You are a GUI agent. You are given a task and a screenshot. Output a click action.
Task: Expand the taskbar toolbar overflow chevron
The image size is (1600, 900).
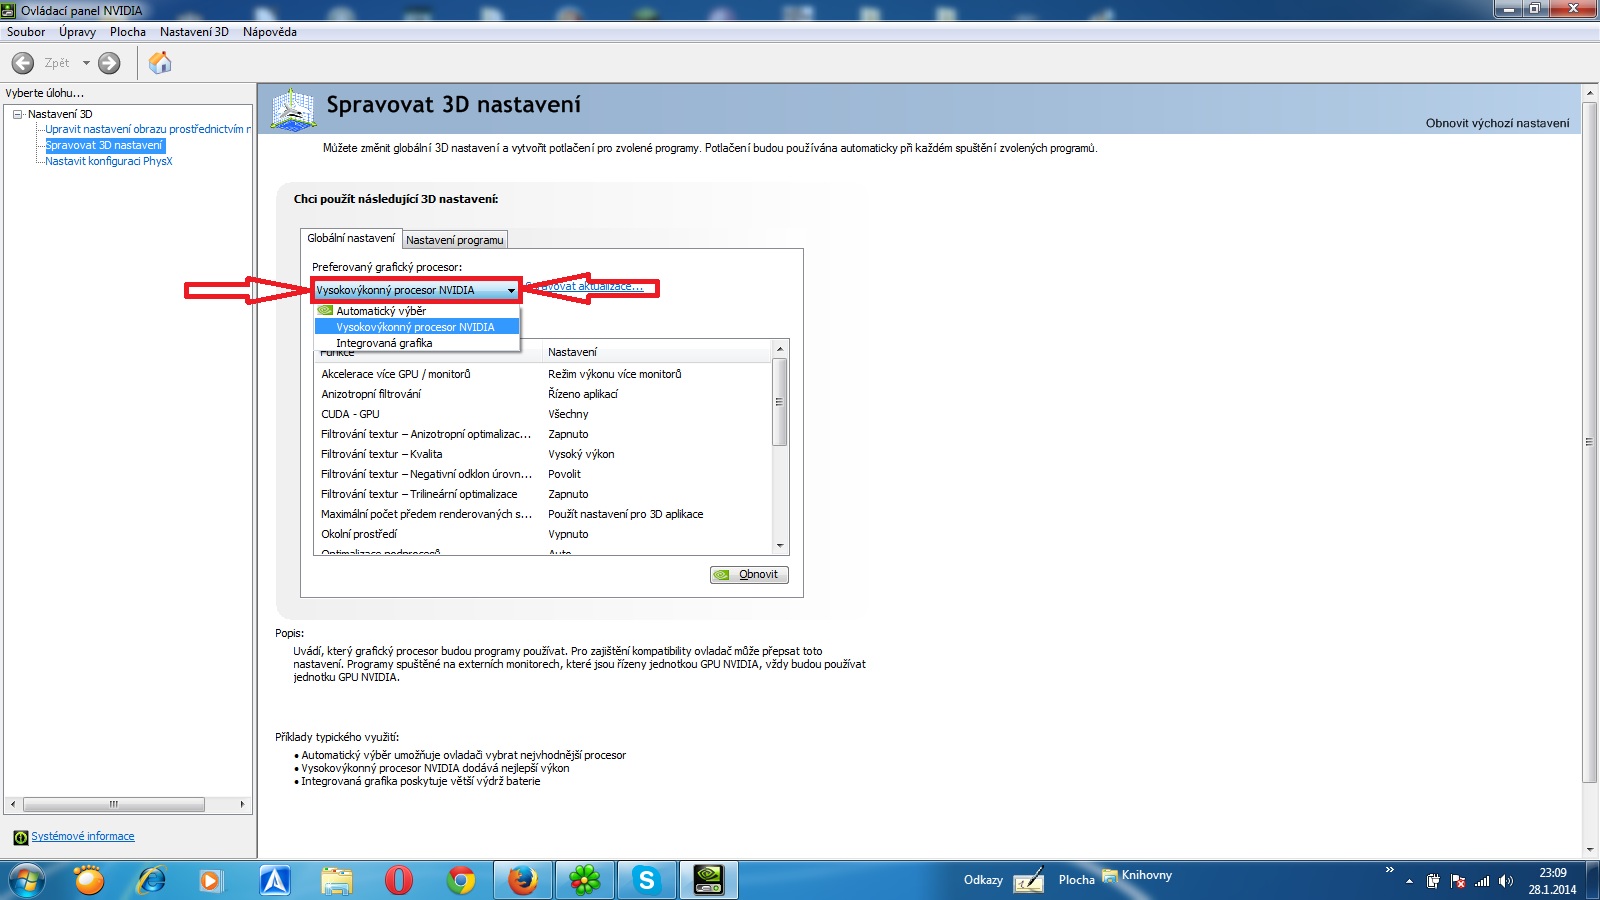pyautogui.click(x=1389, y=870)
